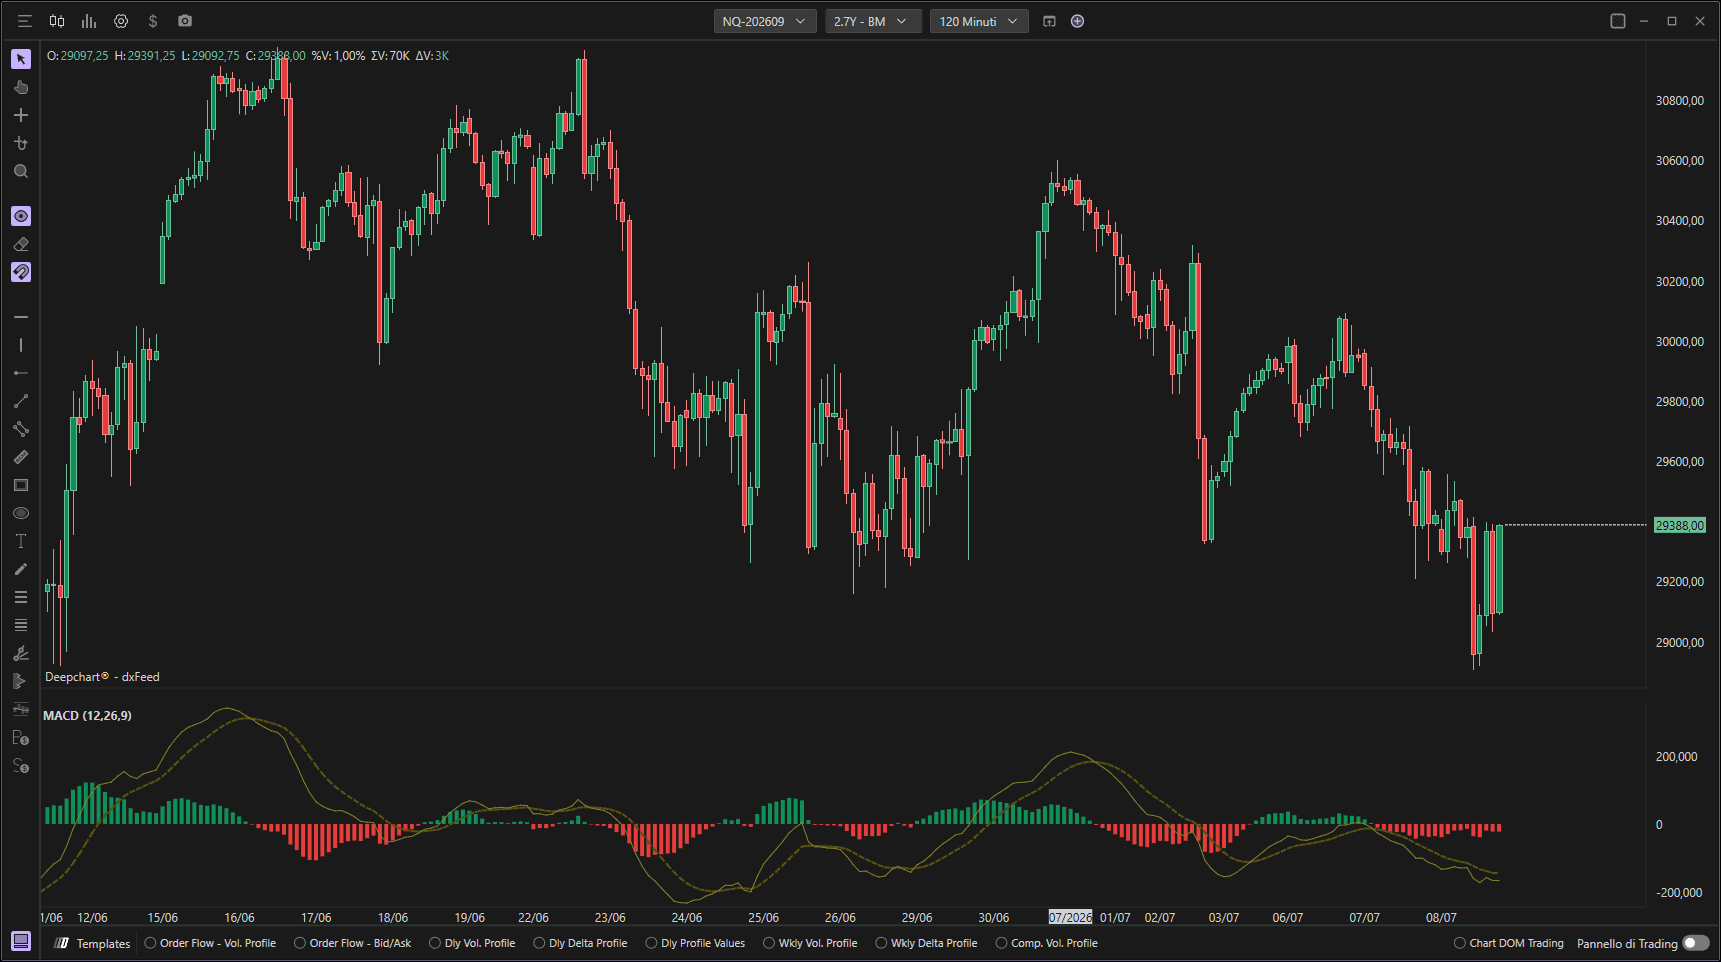Click the 29388,00 current price label
1721x962 pixels.
point(1679,525)
